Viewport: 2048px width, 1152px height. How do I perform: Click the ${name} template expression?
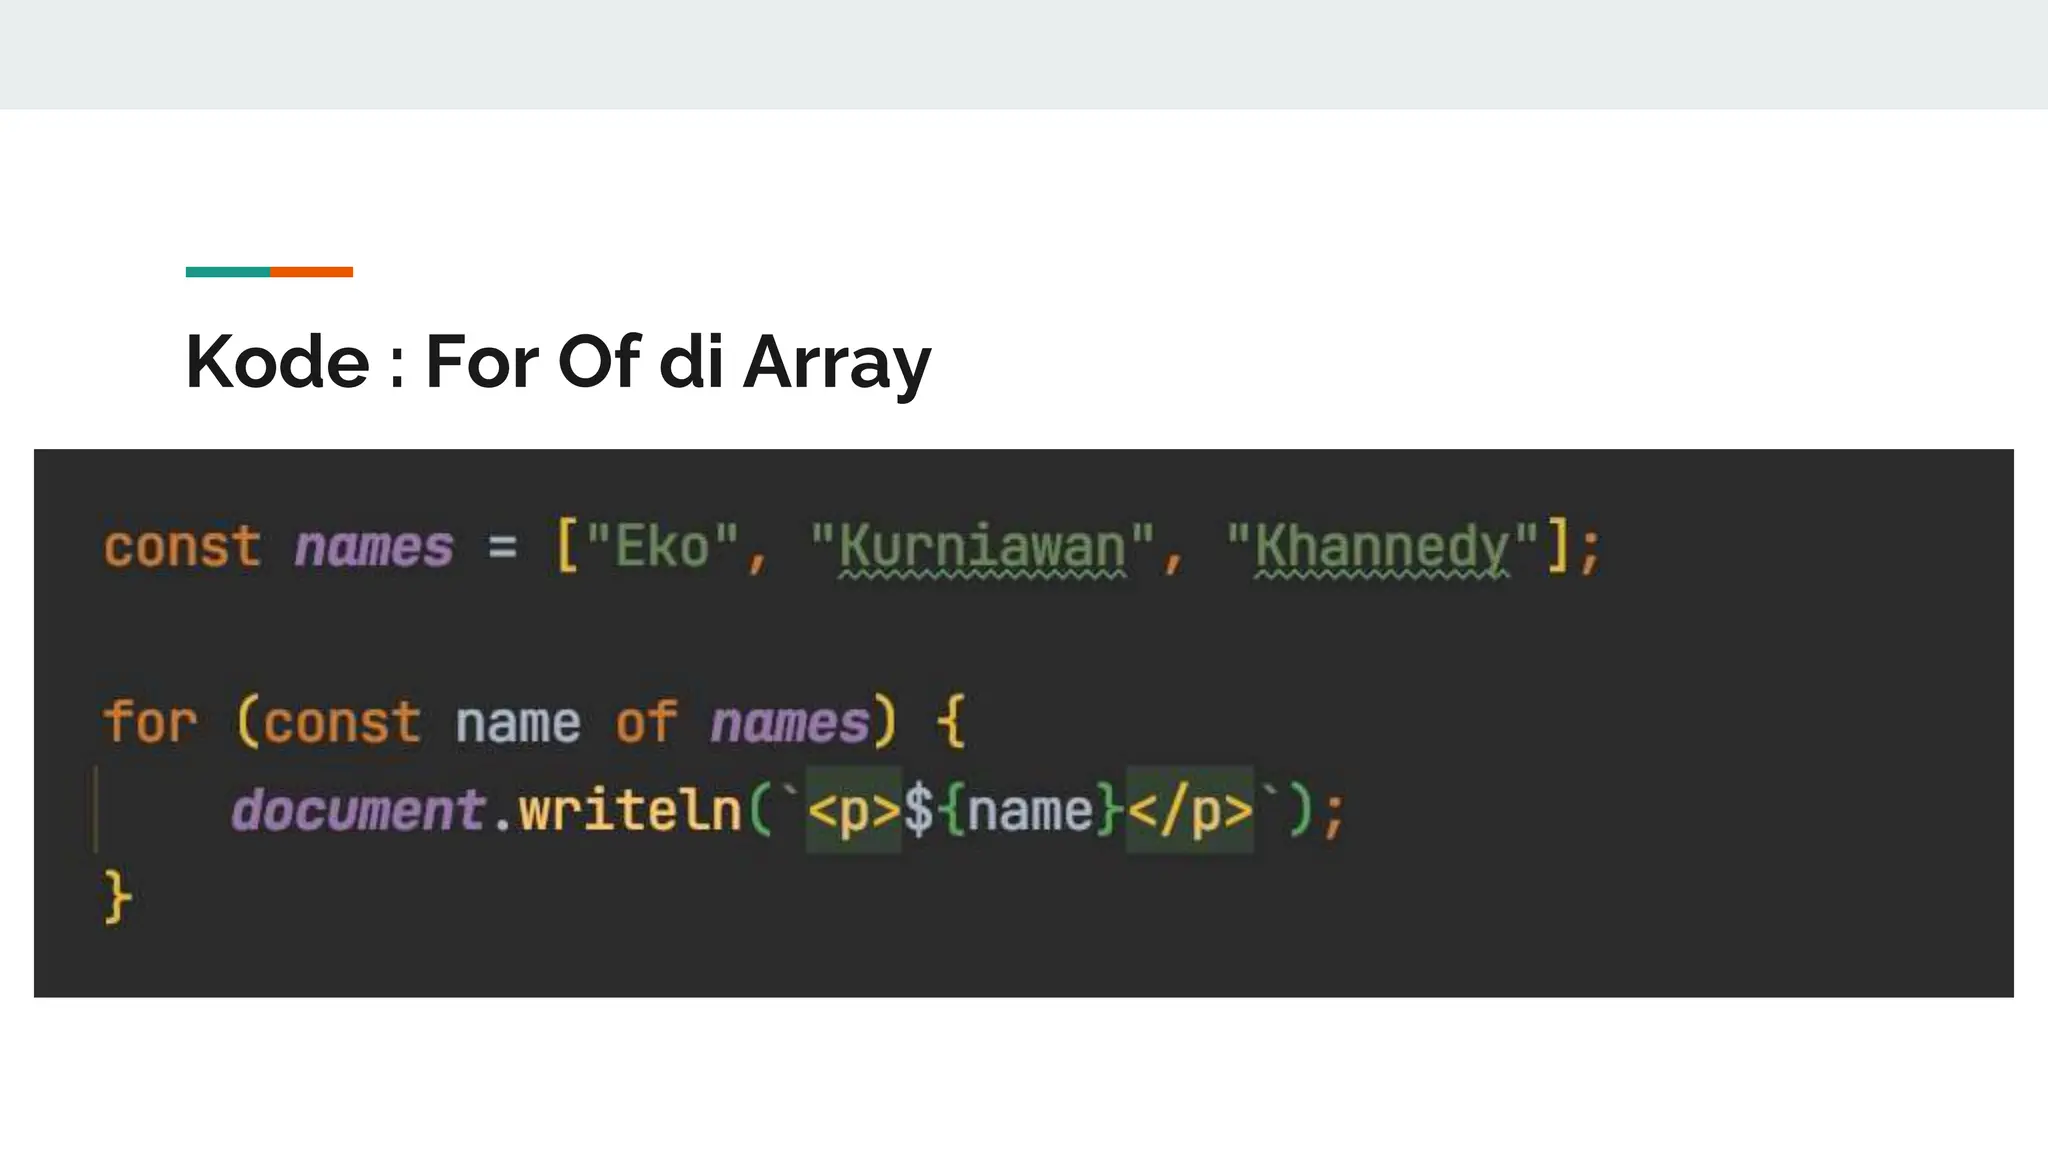1014,811
